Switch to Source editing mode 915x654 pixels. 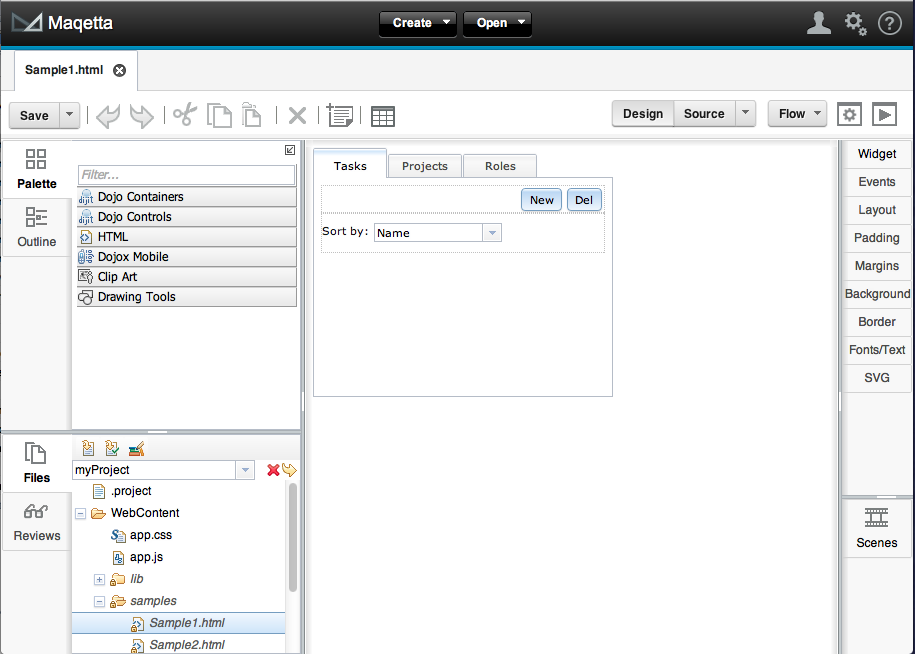(703, 114)
